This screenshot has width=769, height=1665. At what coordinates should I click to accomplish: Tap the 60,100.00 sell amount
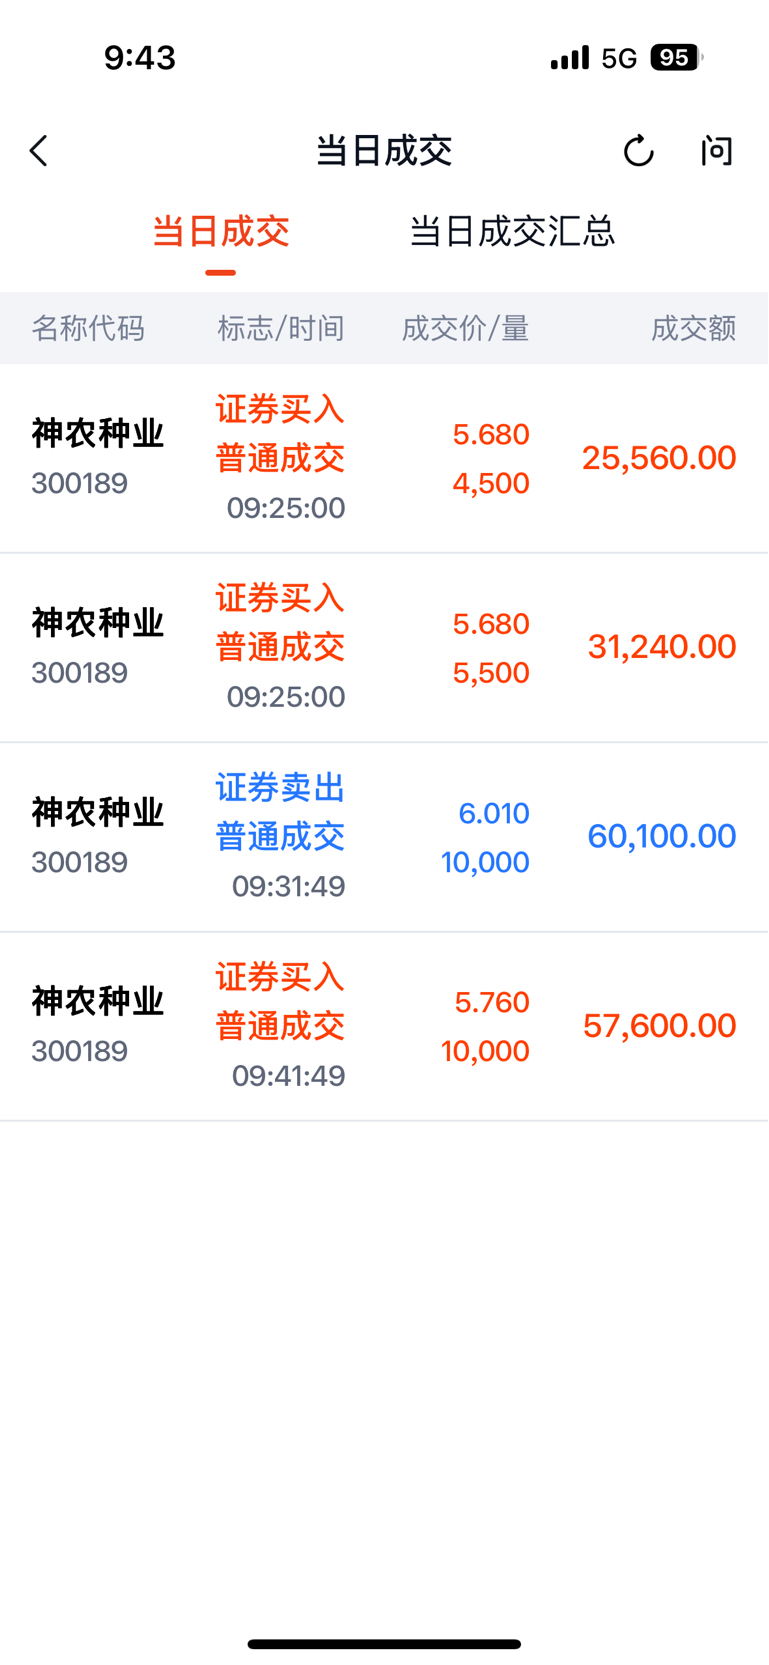(662, 836)
